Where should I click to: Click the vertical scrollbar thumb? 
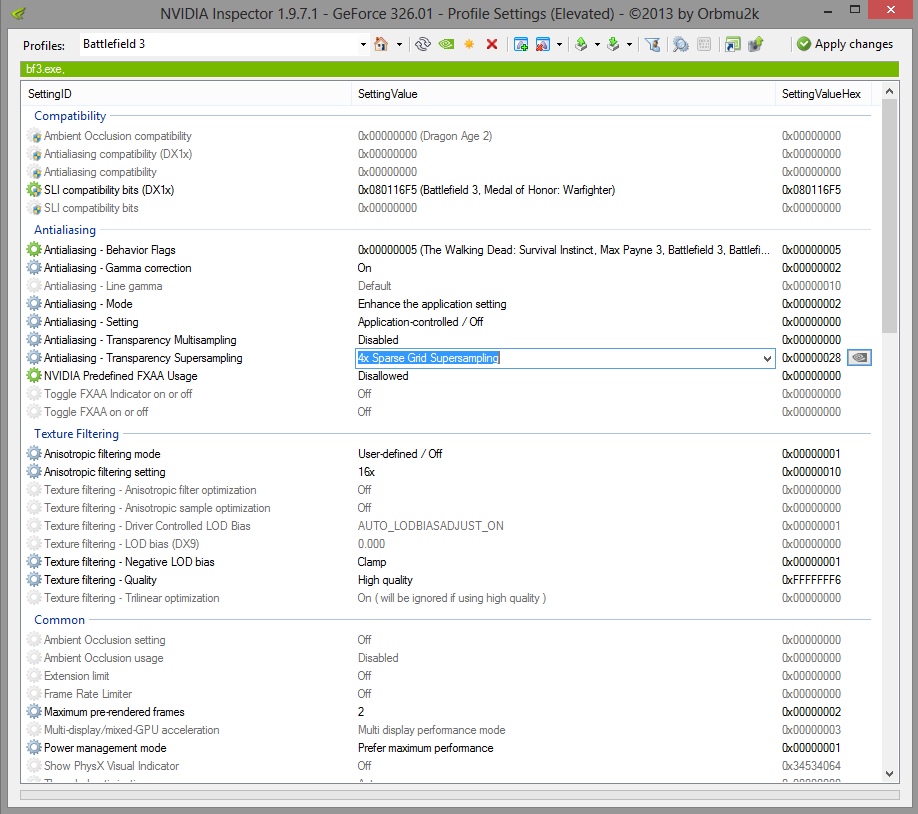[x=889, y=216]
